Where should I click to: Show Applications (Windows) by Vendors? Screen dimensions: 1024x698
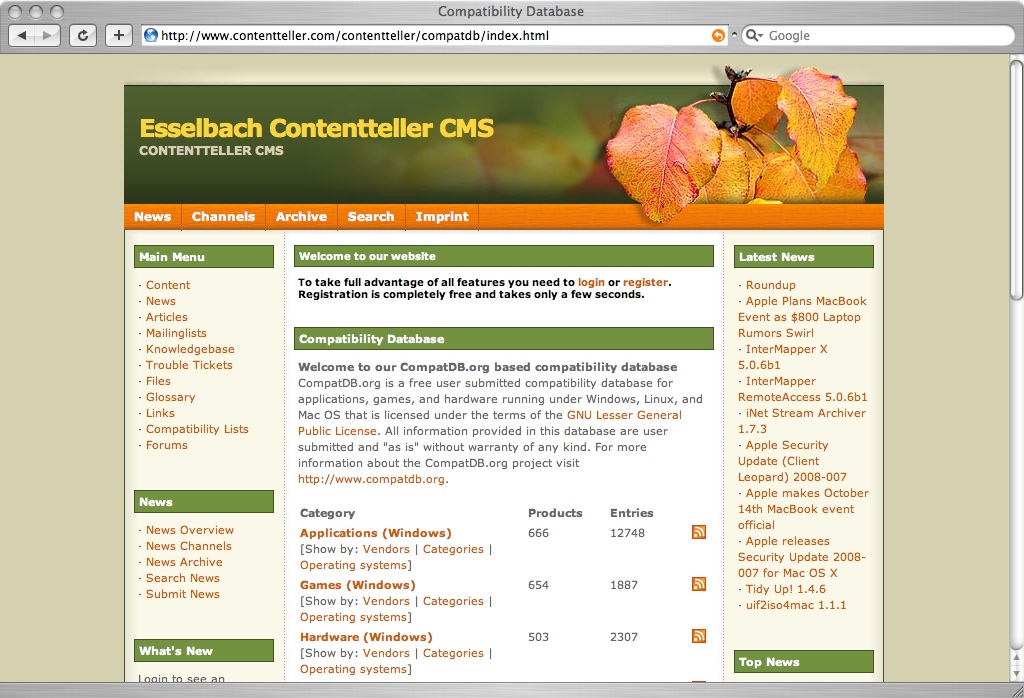[386, 549]
